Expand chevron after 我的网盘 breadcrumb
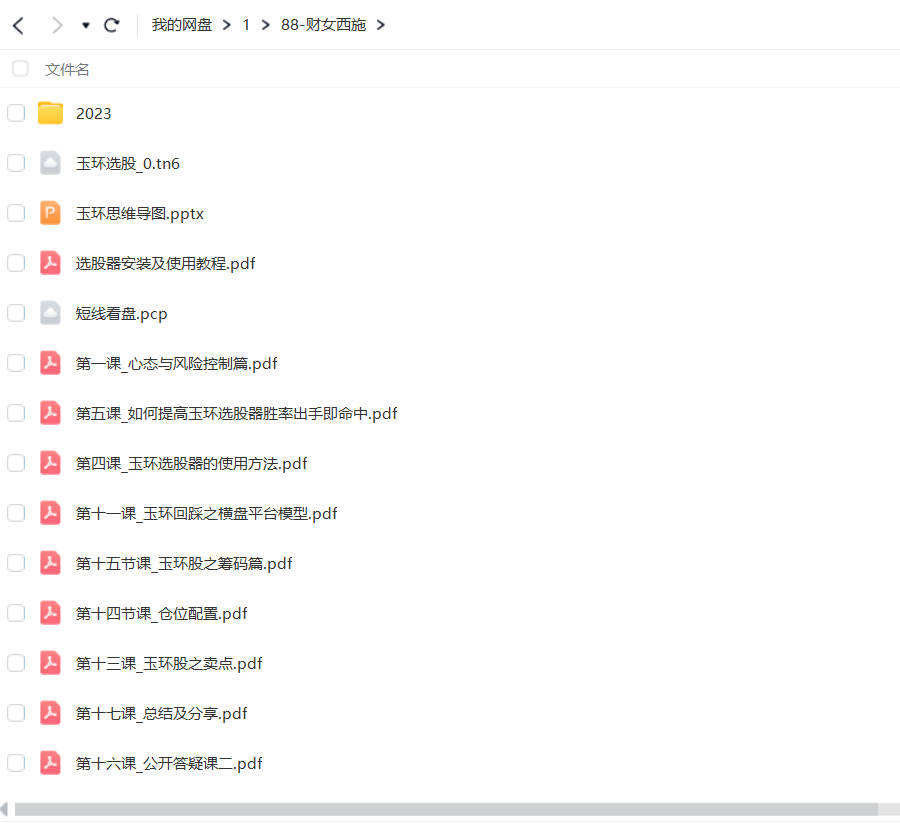This screenshot has width=900, height=834. (227, 25)
